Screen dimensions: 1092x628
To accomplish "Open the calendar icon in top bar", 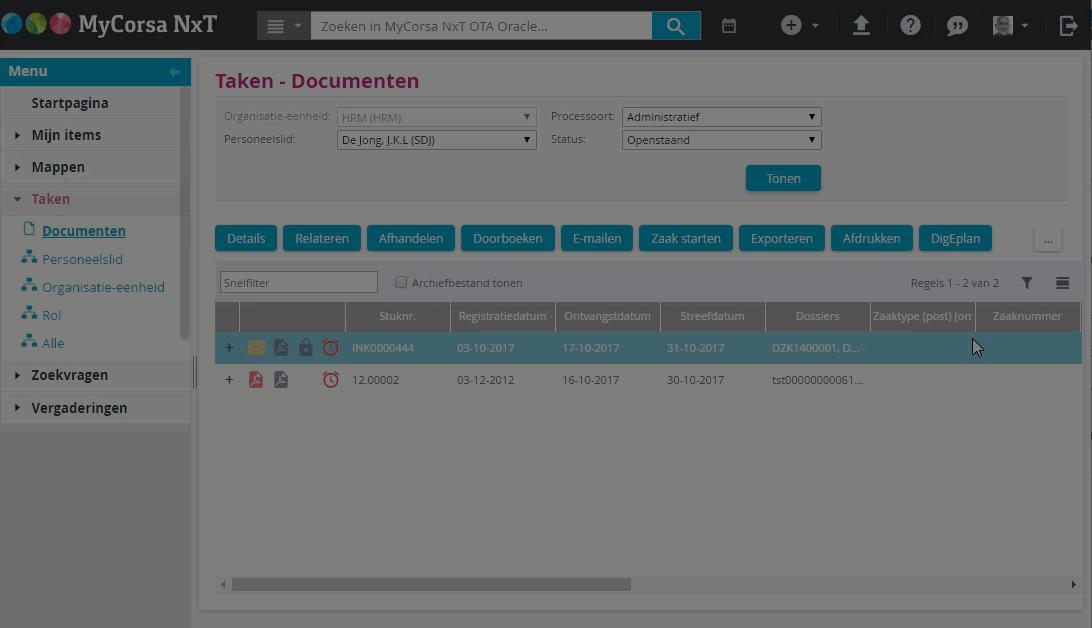I will coord(728,26).
